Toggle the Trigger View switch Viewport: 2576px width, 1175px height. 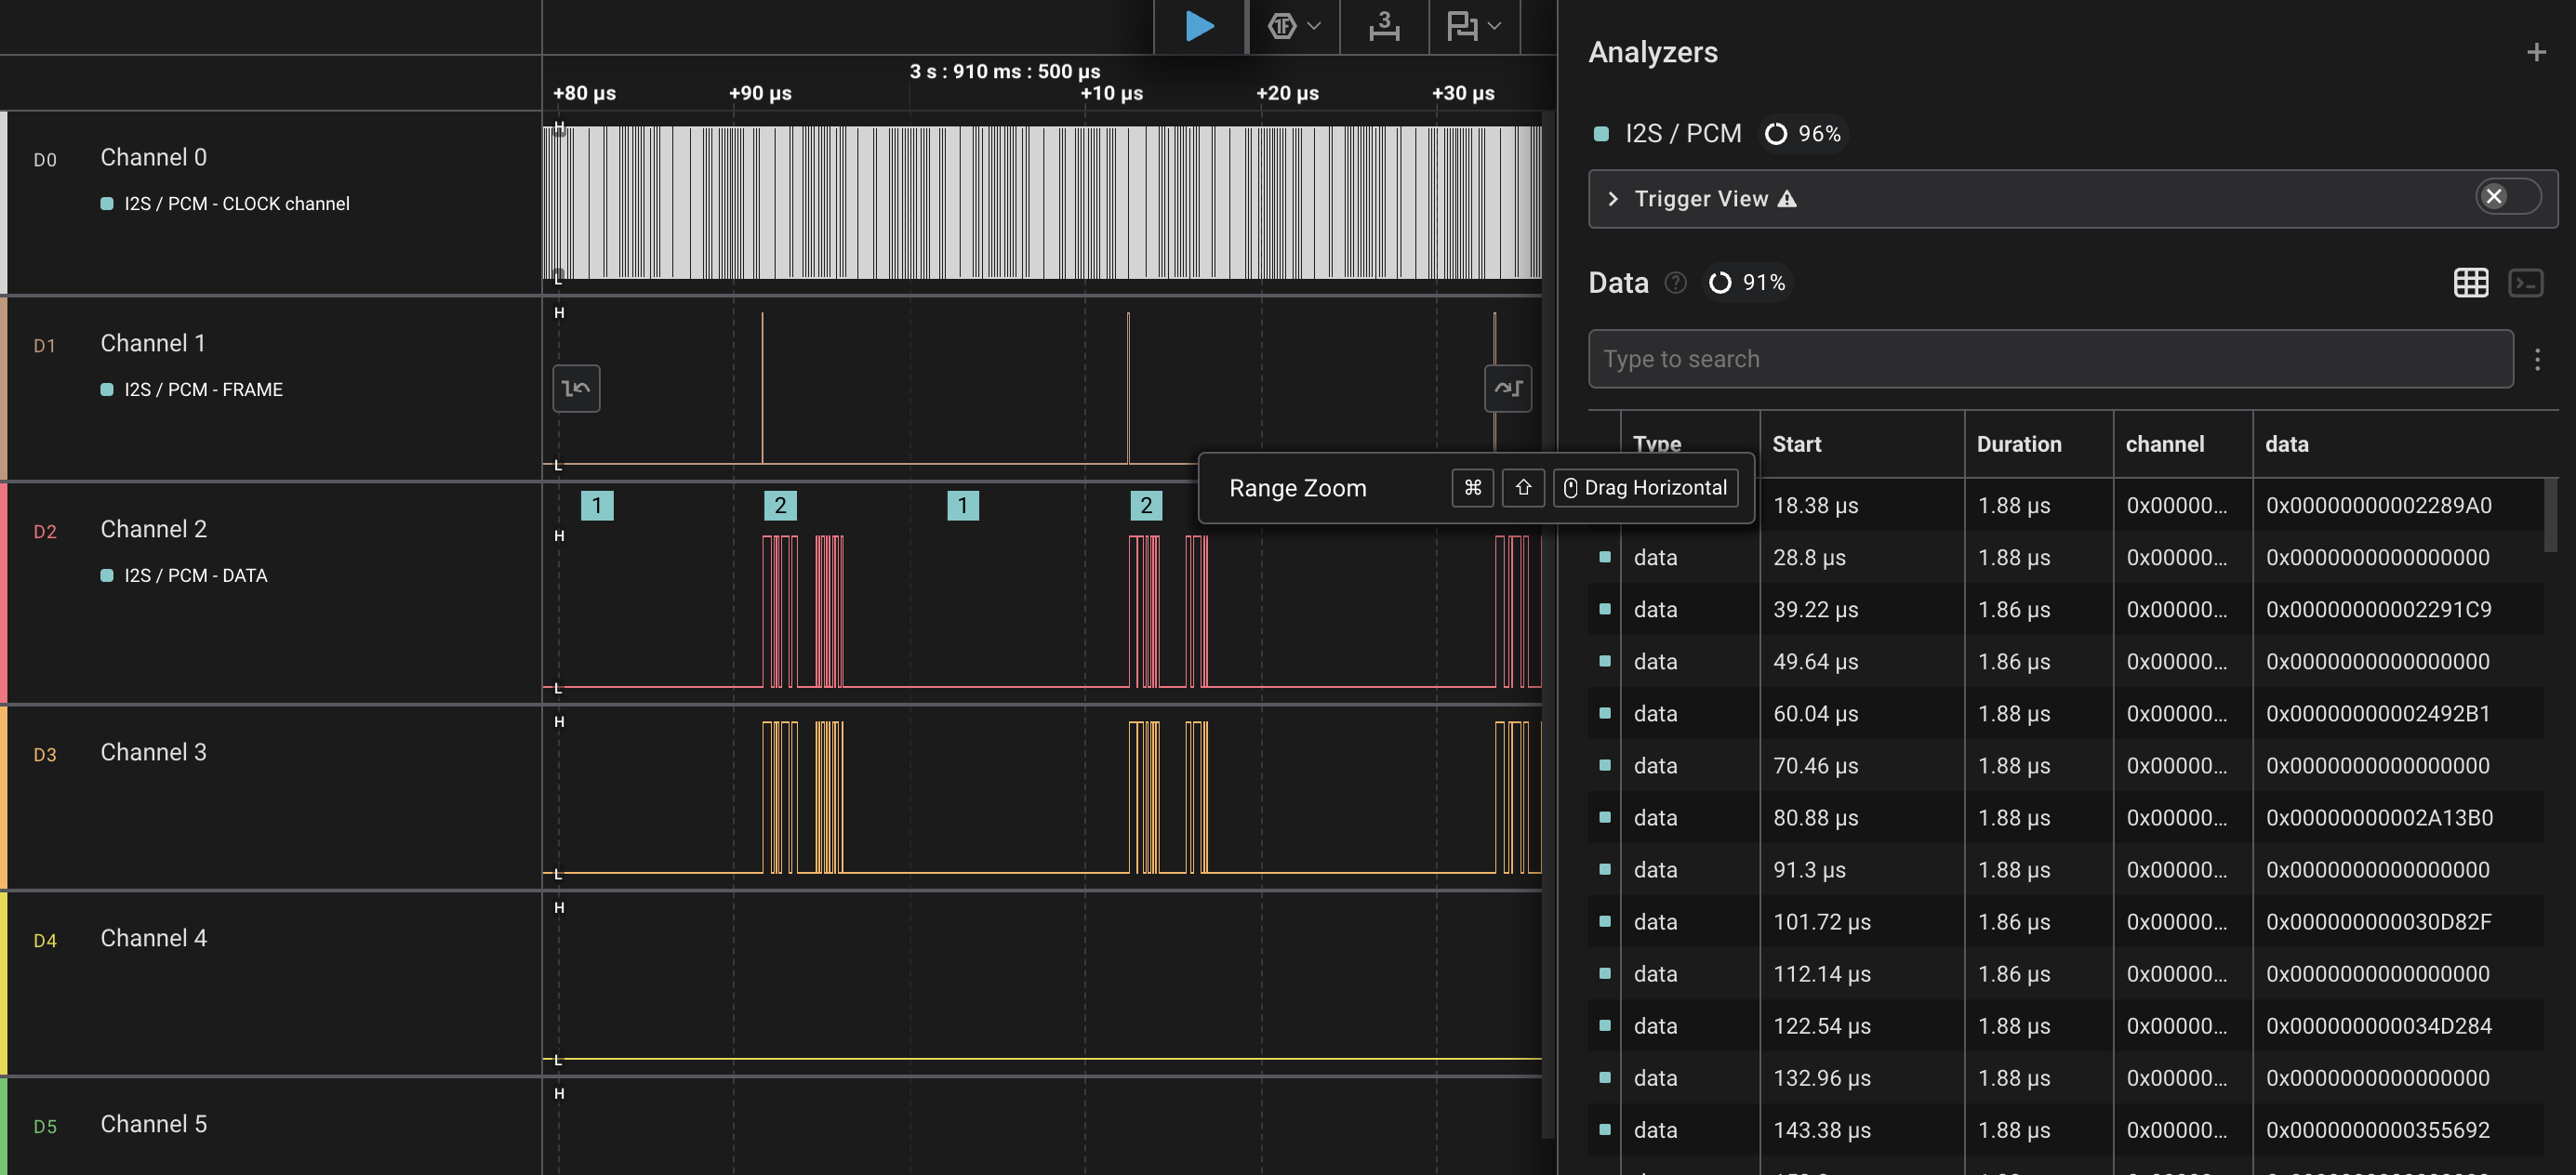2507,197
